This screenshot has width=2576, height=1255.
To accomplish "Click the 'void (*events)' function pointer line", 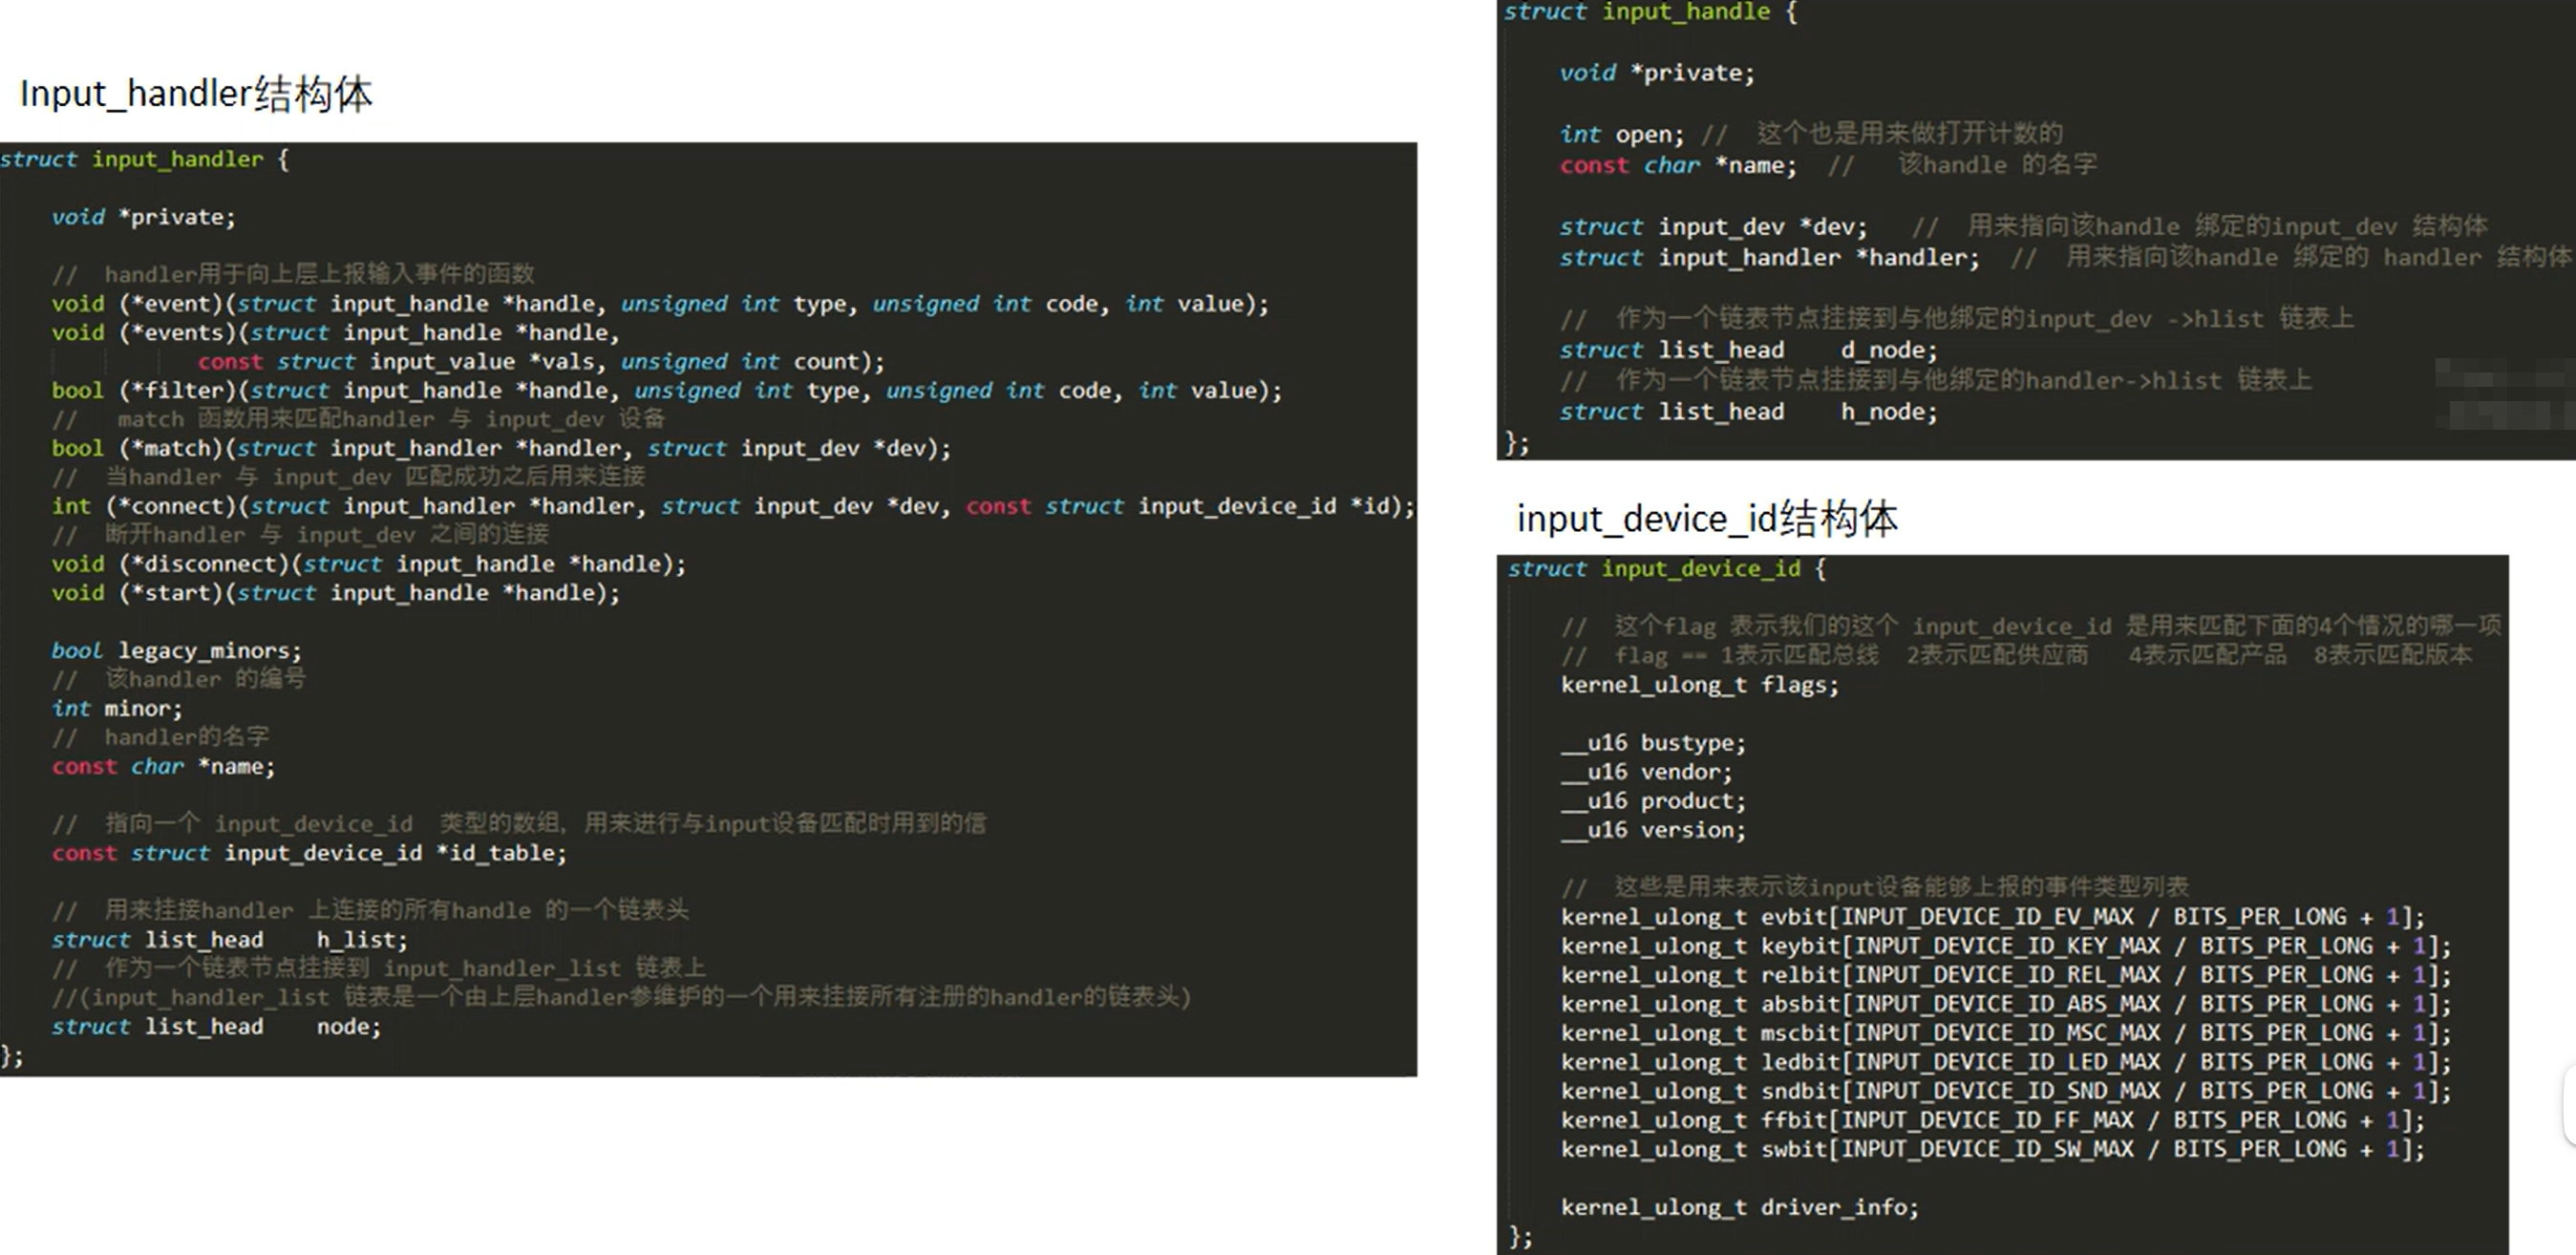I will tap(336, 333).
